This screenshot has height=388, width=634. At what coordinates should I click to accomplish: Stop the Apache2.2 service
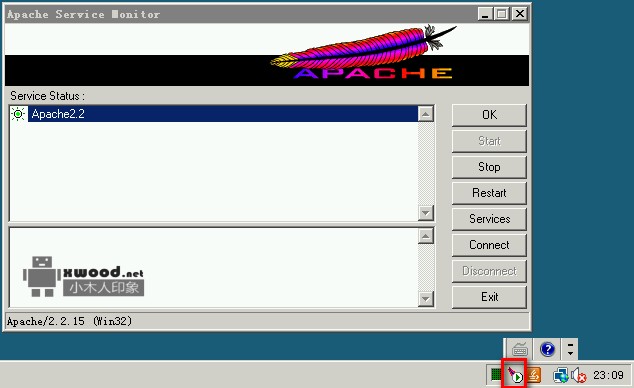pyautogui.click(x=489, y=167)
